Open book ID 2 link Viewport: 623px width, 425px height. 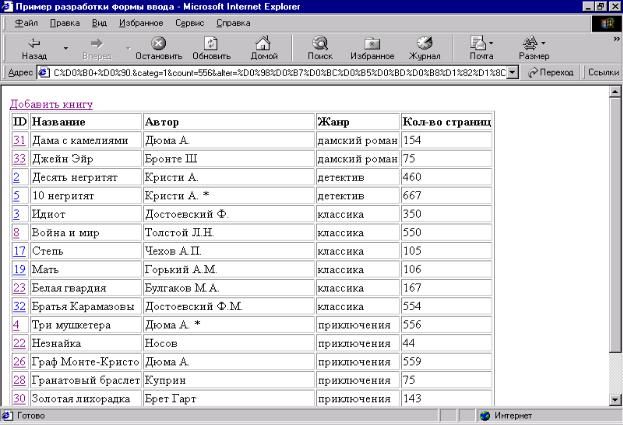click(x=16, y=177)
